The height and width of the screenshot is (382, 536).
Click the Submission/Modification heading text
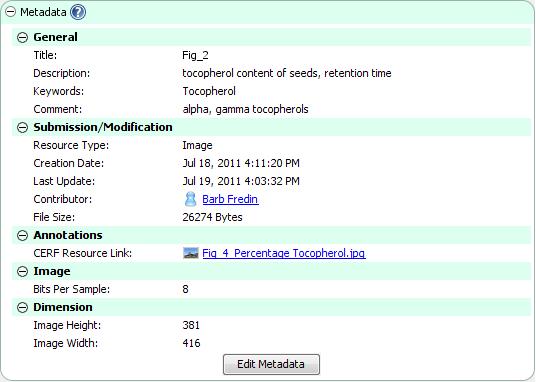(103, 127)
